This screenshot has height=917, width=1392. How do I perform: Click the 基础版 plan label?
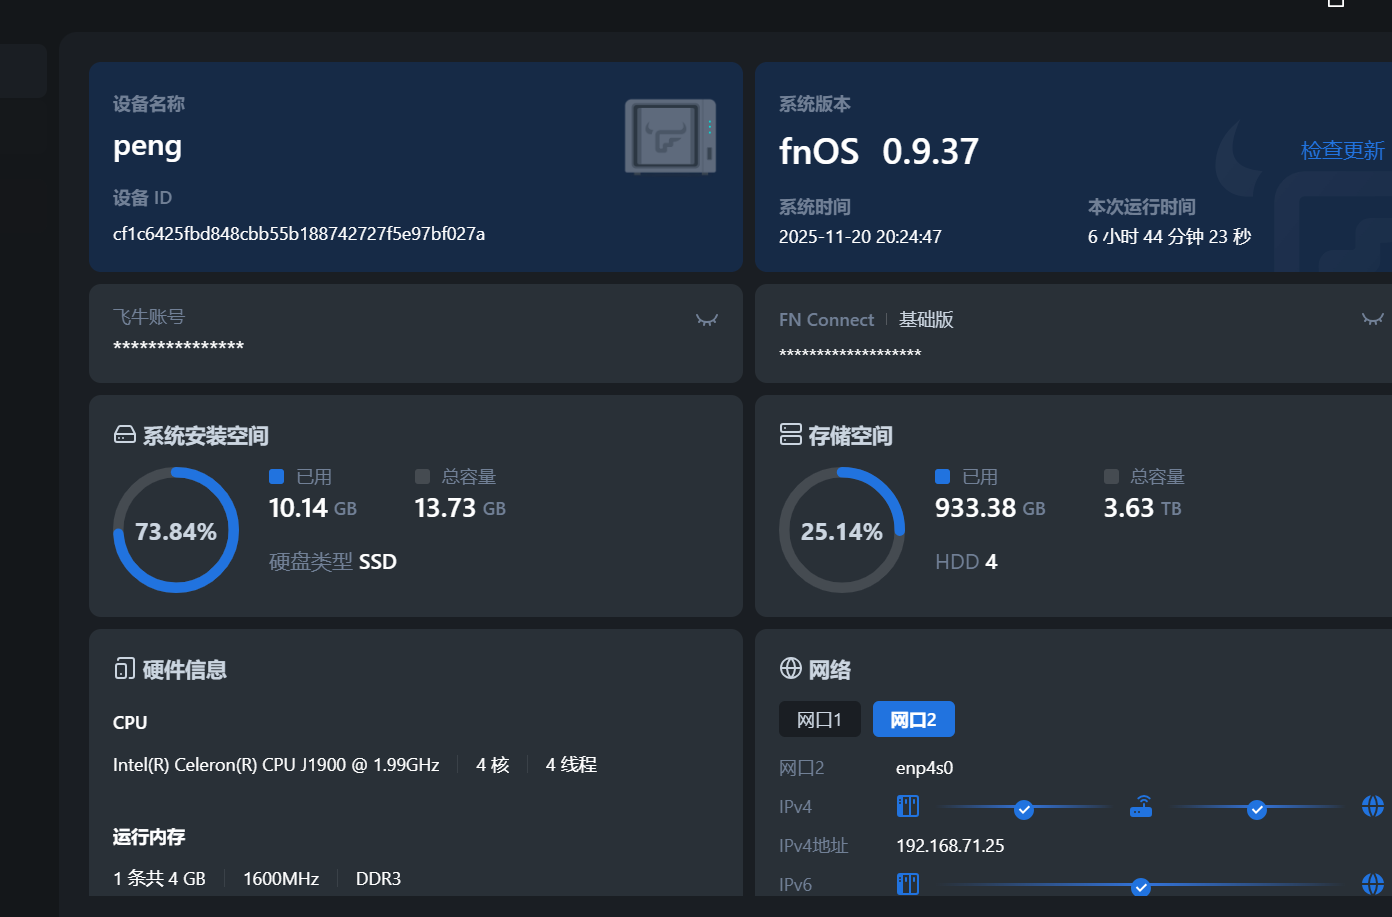[926, 320]
